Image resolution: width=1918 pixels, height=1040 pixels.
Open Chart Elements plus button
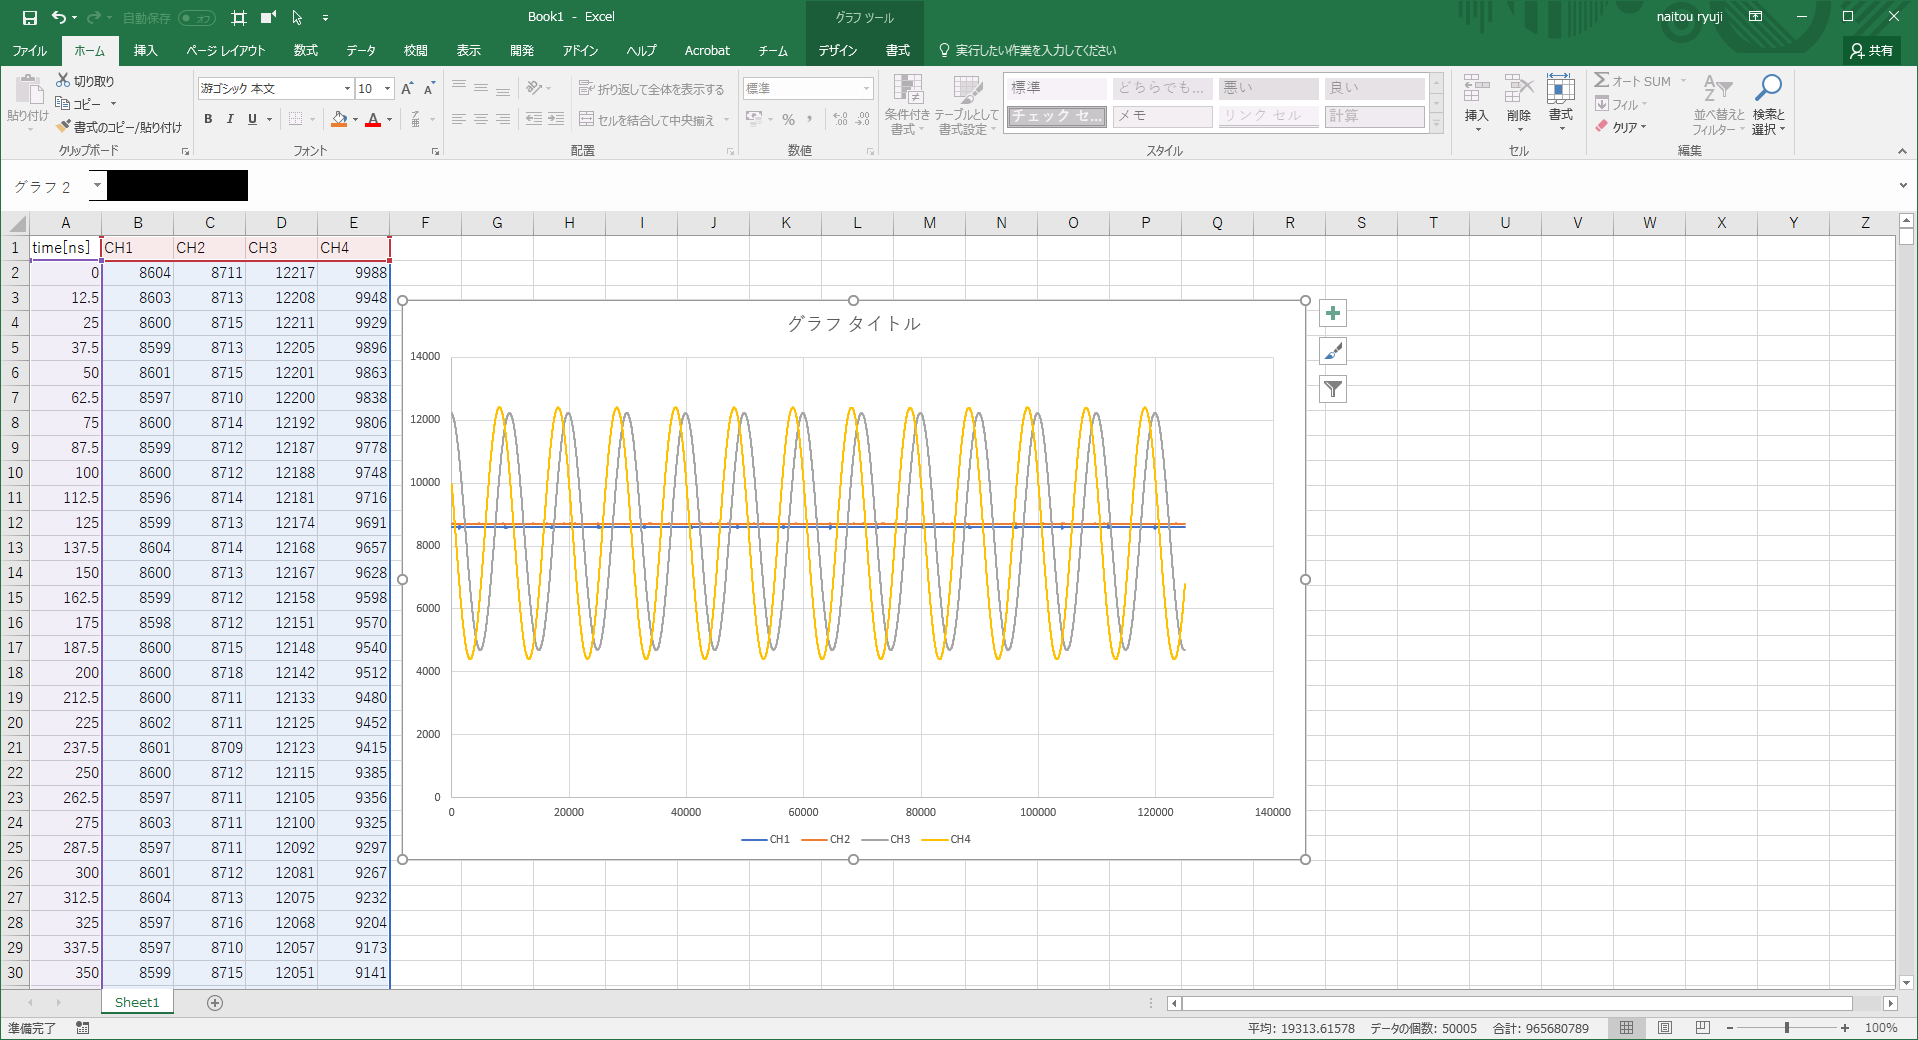click(1332, 313)
